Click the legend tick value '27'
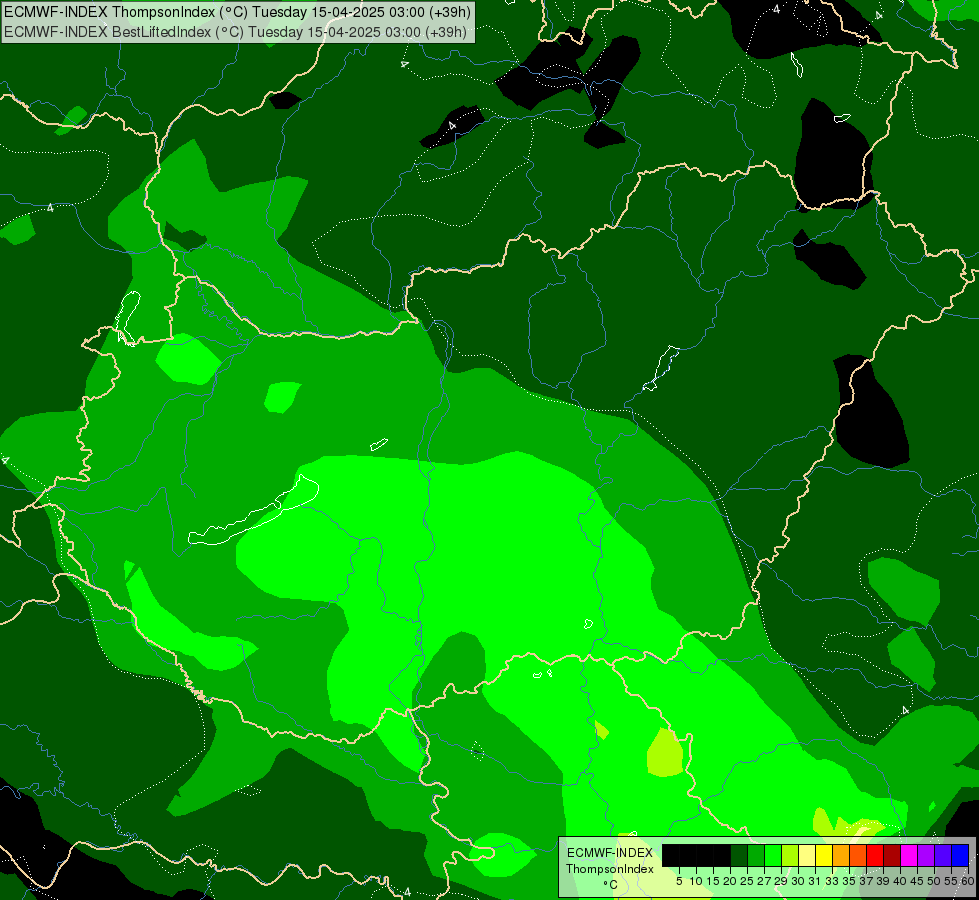The image size is (979, 900). [764, 881]
